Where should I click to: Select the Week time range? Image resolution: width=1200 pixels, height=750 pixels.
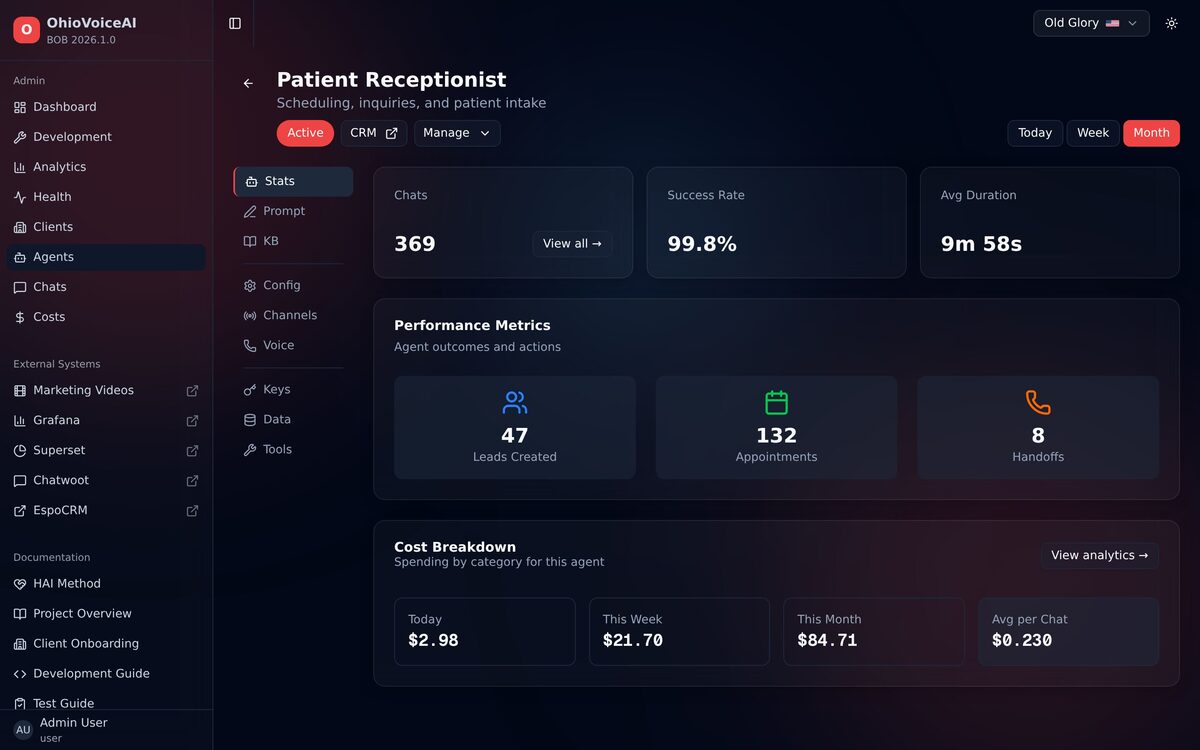pyautogui.click(x=1092, y=133)
